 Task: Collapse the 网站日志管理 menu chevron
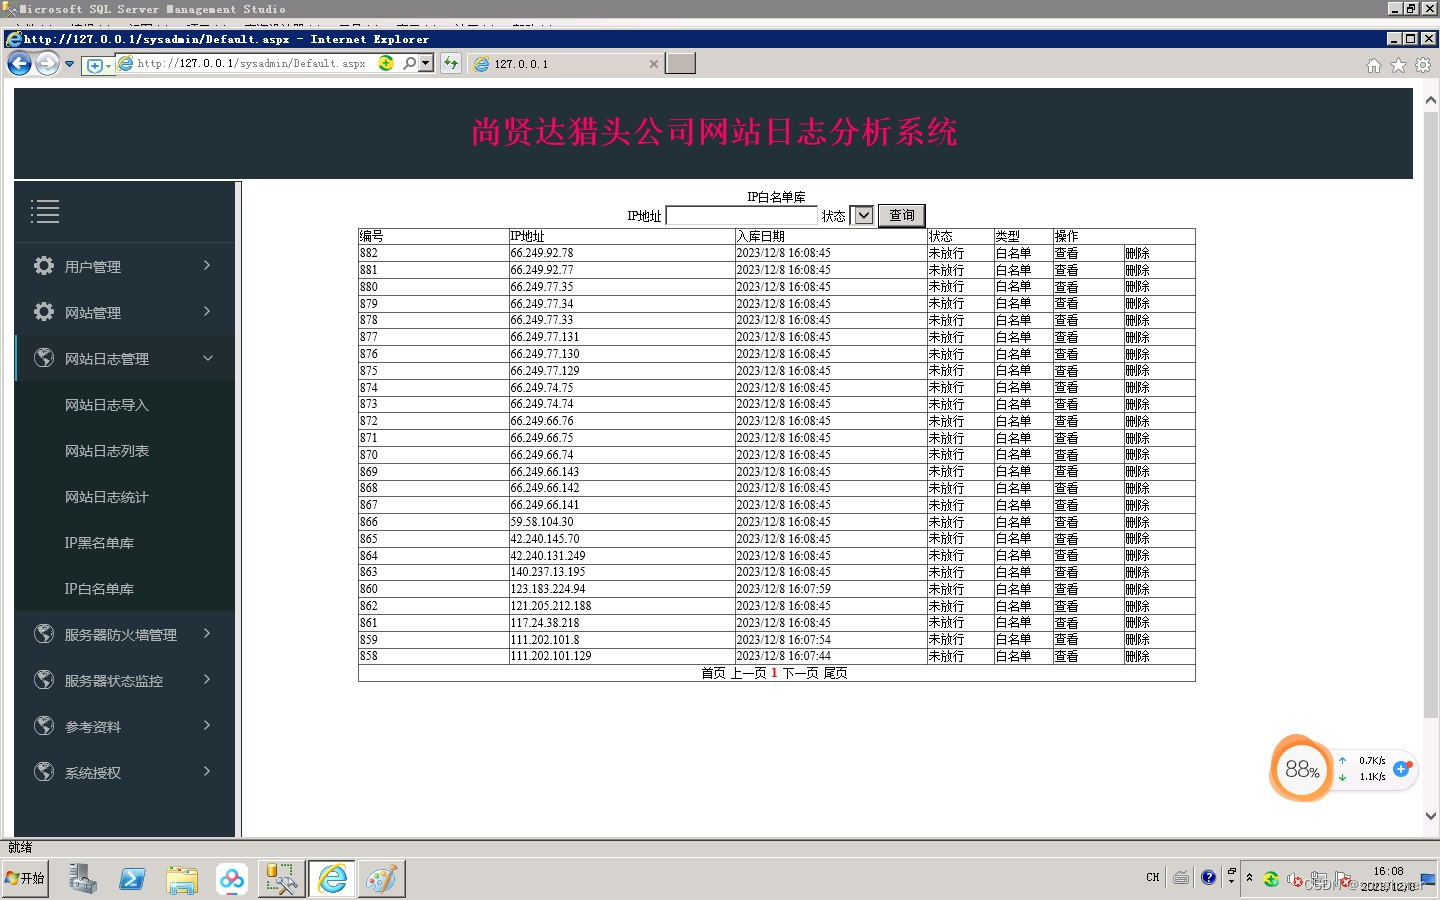pos(207,358)
